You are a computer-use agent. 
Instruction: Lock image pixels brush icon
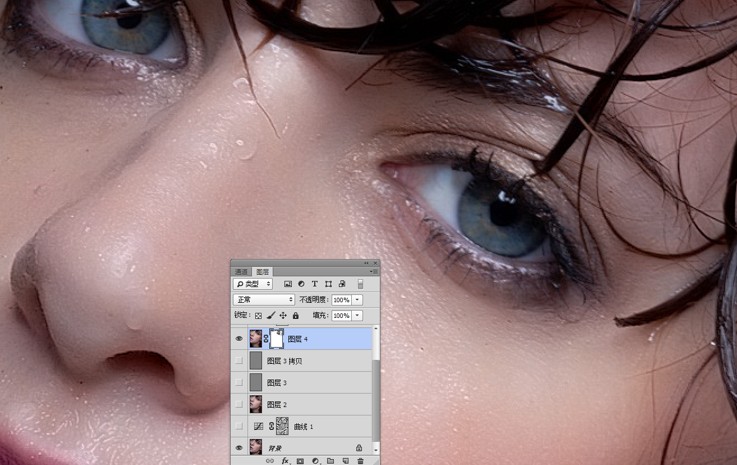[x=271, y=315]
